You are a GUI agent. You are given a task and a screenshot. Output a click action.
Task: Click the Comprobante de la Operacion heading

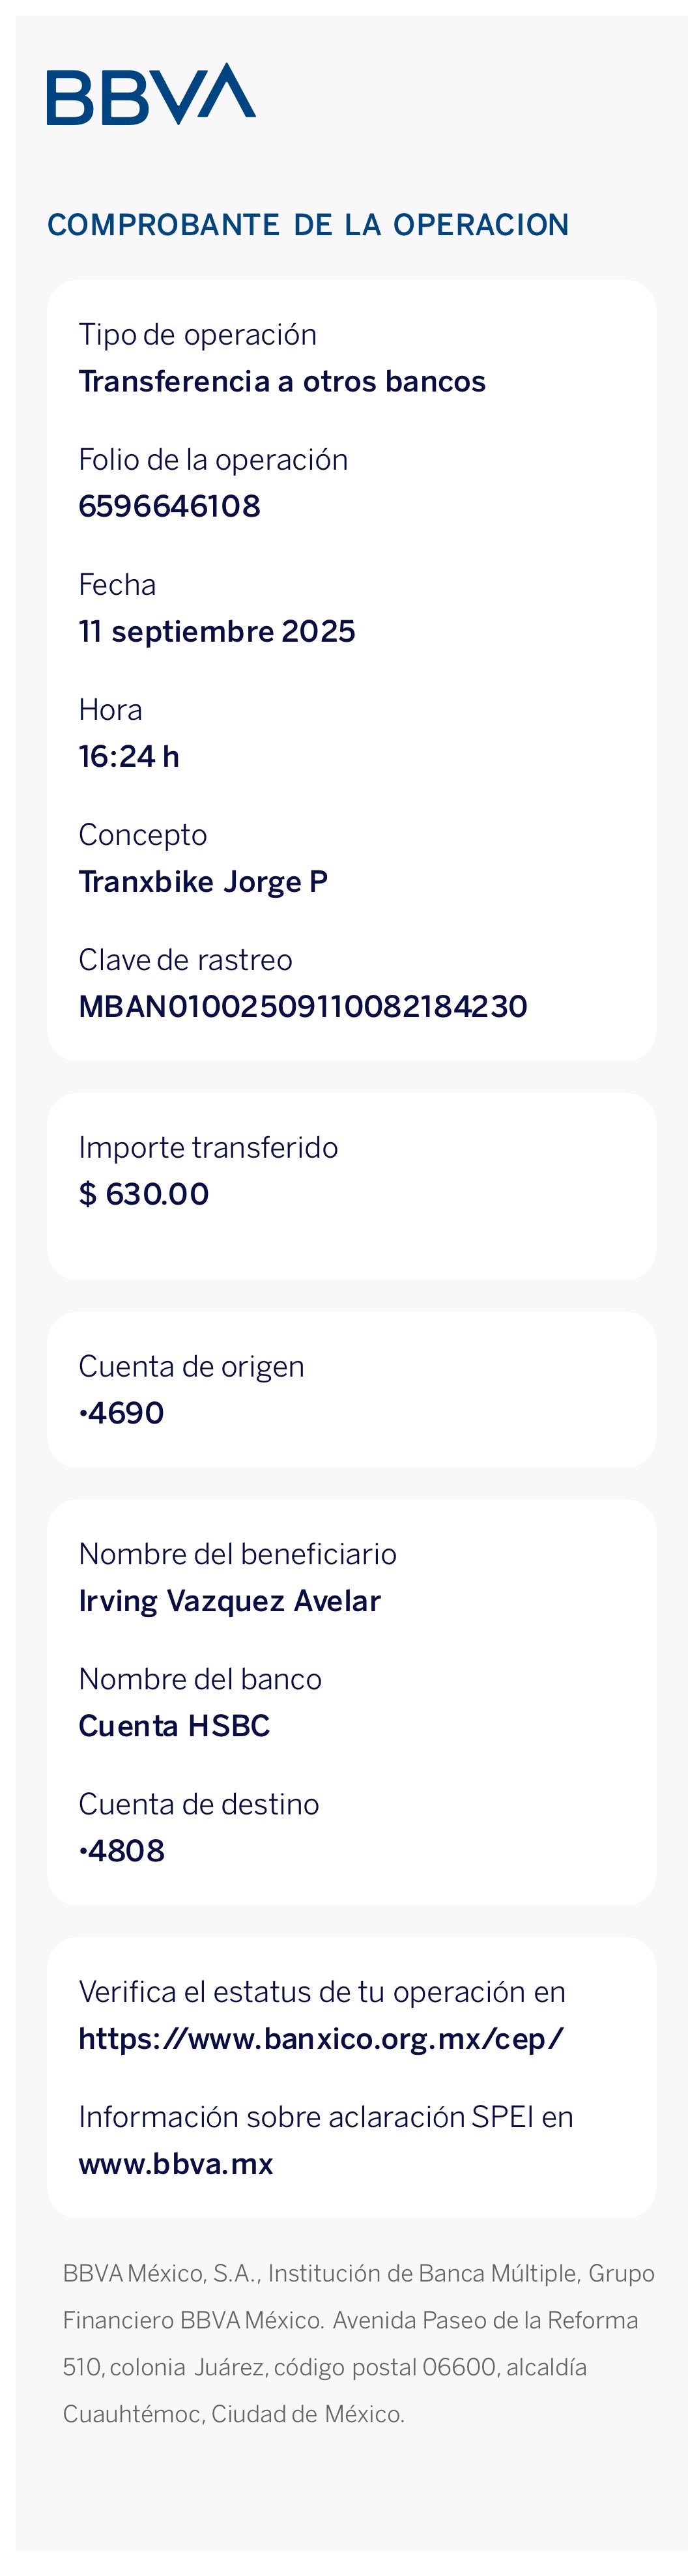click(308, 225)
